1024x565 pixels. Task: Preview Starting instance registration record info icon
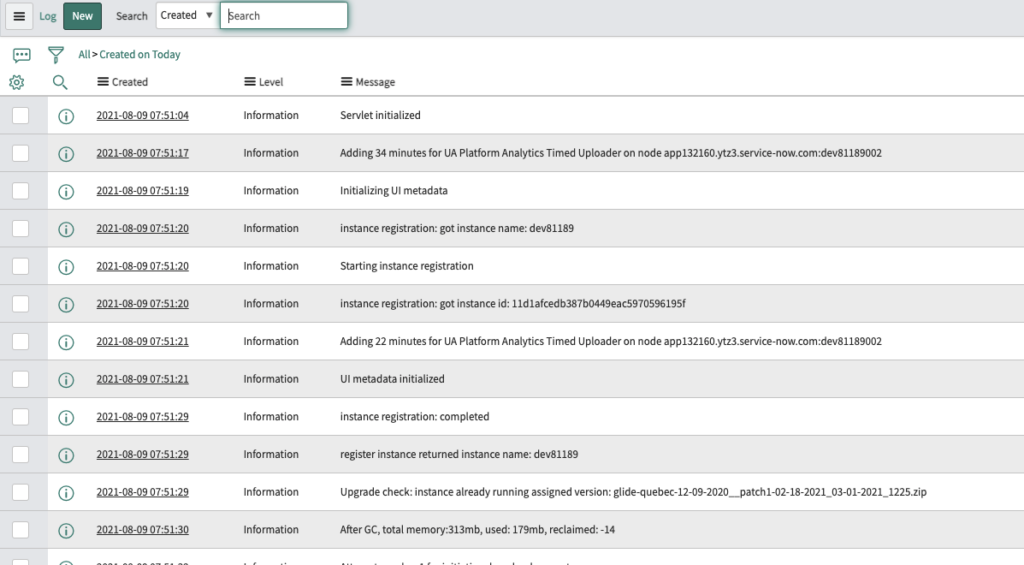[x=66, y=266]
